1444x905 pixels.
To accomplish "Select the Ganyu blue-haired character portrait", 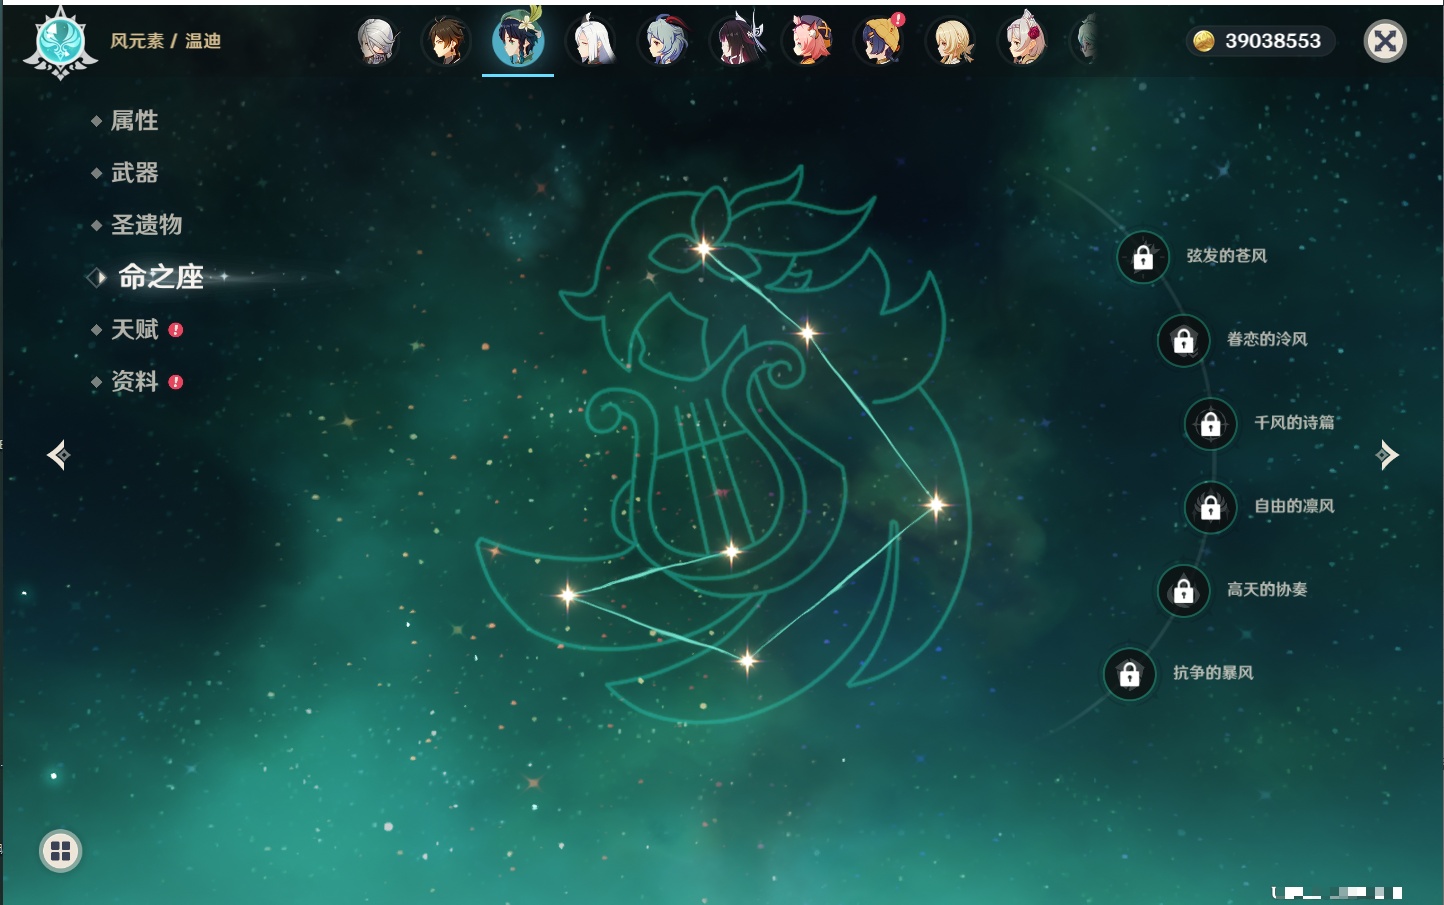I will (x=665, y=42).
